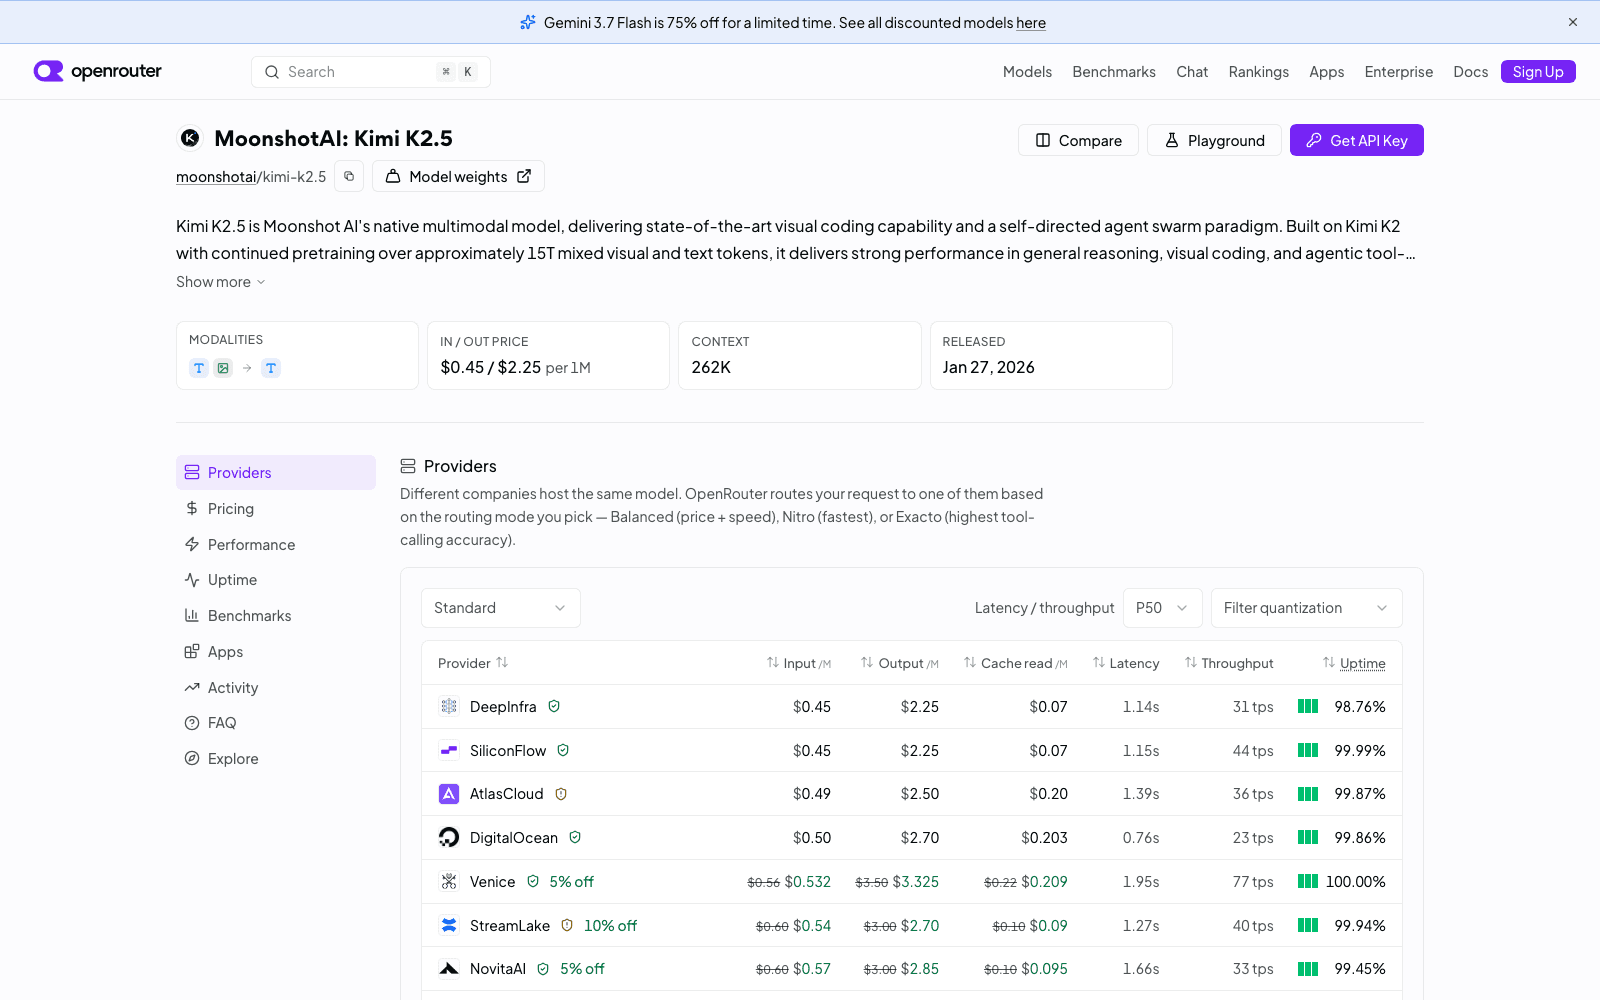Viewport: 1600px width, 1000px height.
Task: Open Rankings in top navigation
Action: pos(1258,72)
